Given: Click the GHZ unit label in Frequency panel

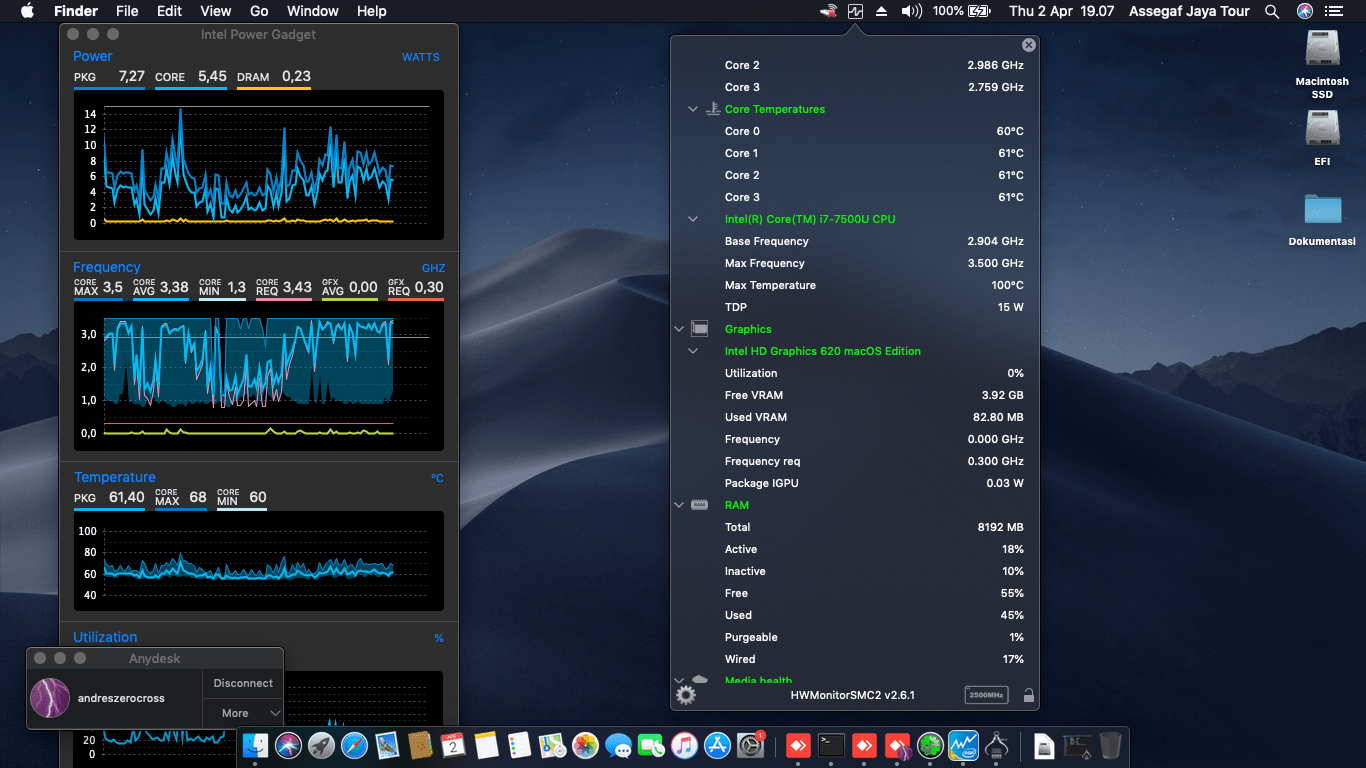Looking at the screenshot, I should click(x=433, y=268).
